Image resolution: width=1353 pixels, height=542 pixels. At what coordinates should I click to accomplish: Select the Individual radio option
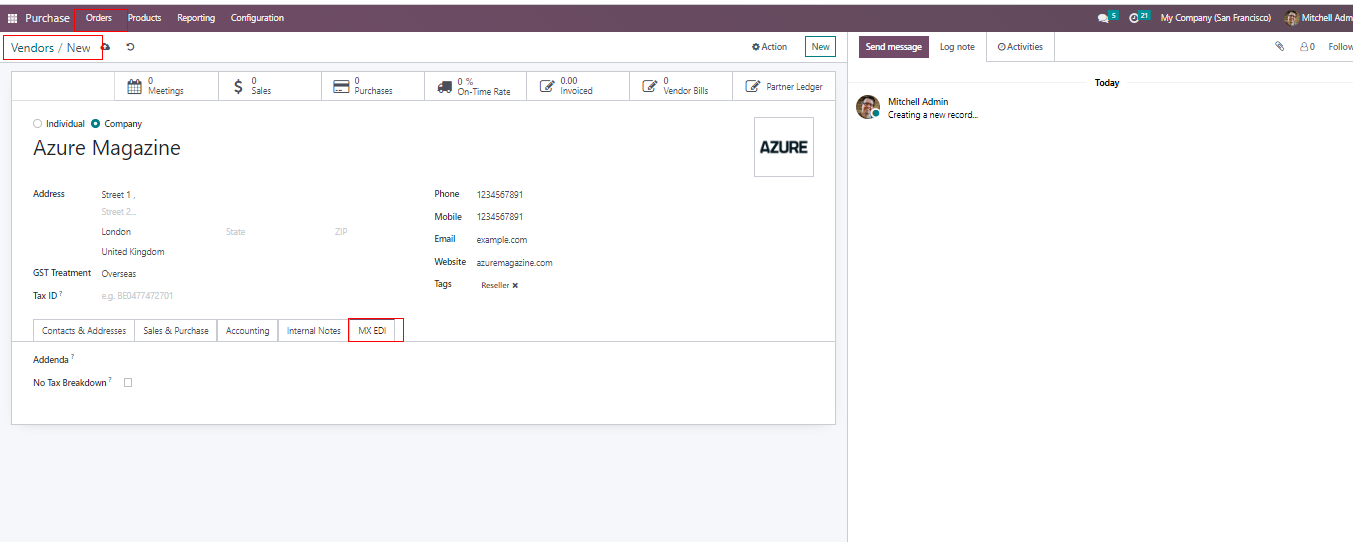click(x=38, y=124)
